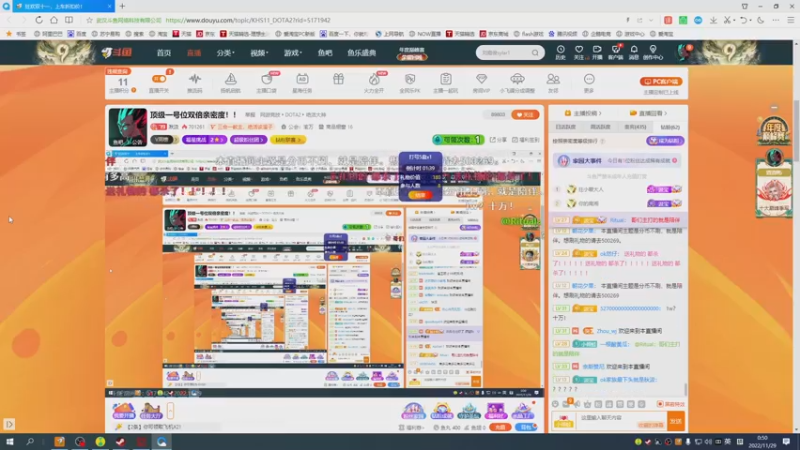The width and height of the screenshot is (800, 450).
Task: Expand the 分类 dropdown in navigation
Action: [225, 53]
